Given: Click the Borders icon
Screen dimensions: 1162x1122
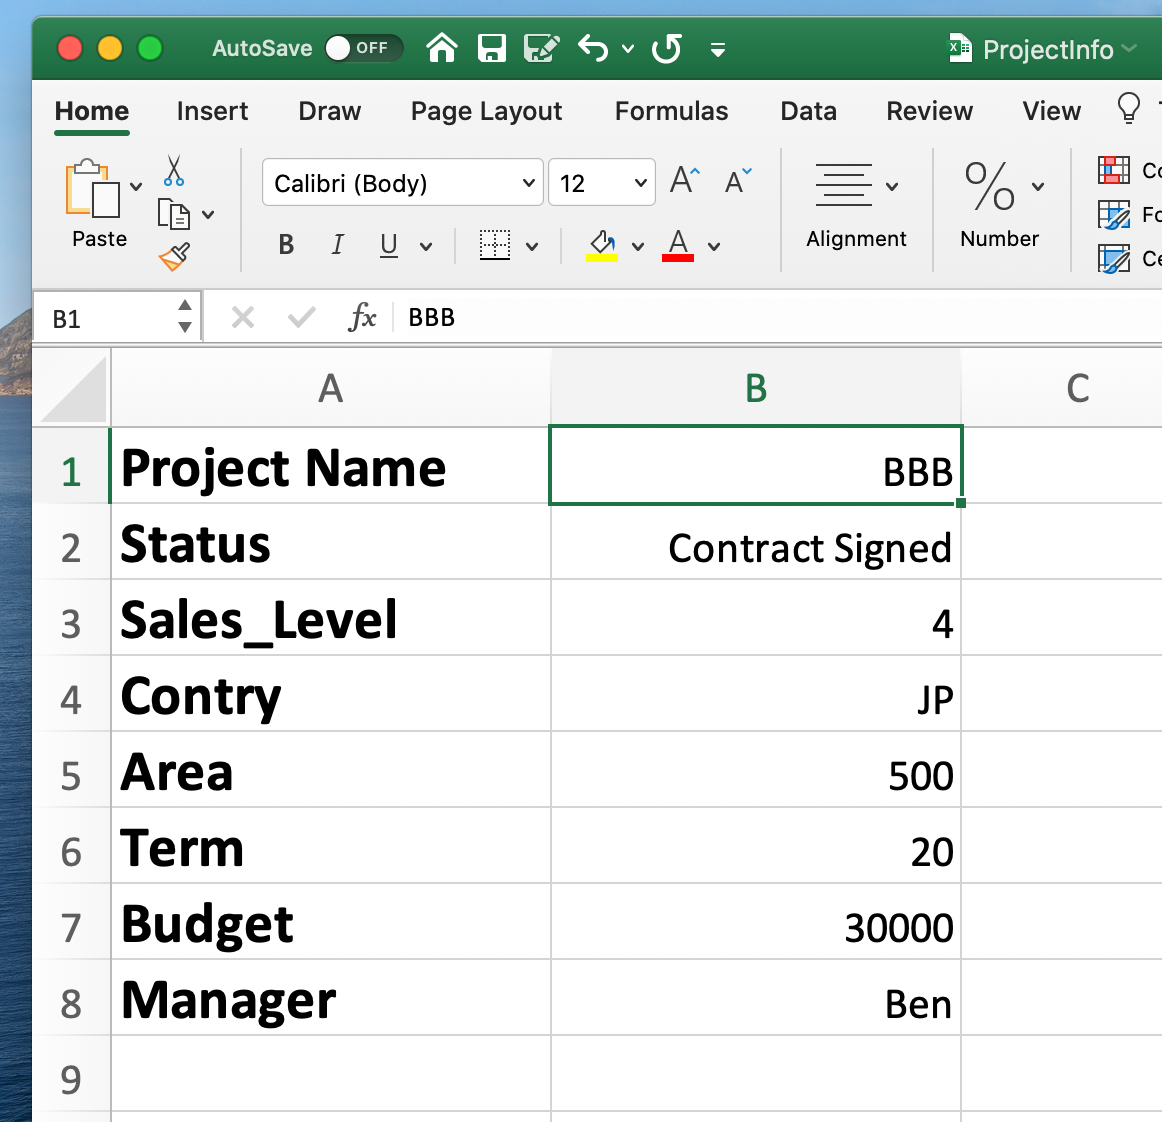Looking at the screenshot, I should [494, 245].
